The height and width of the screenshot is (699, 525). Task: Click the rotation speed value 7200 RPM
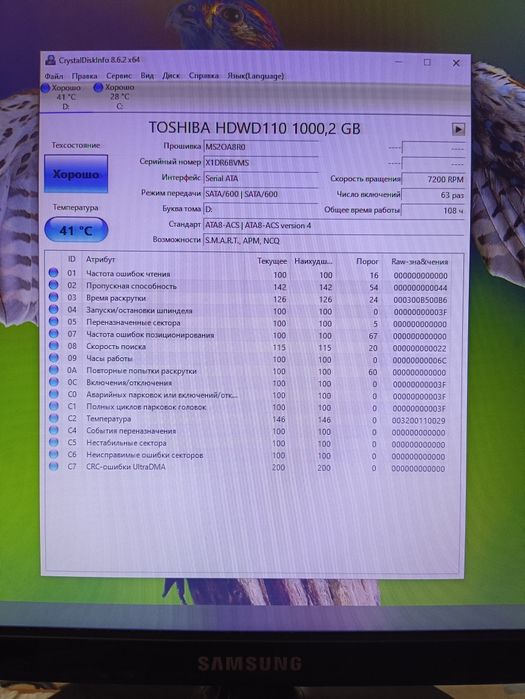[433, 179]
